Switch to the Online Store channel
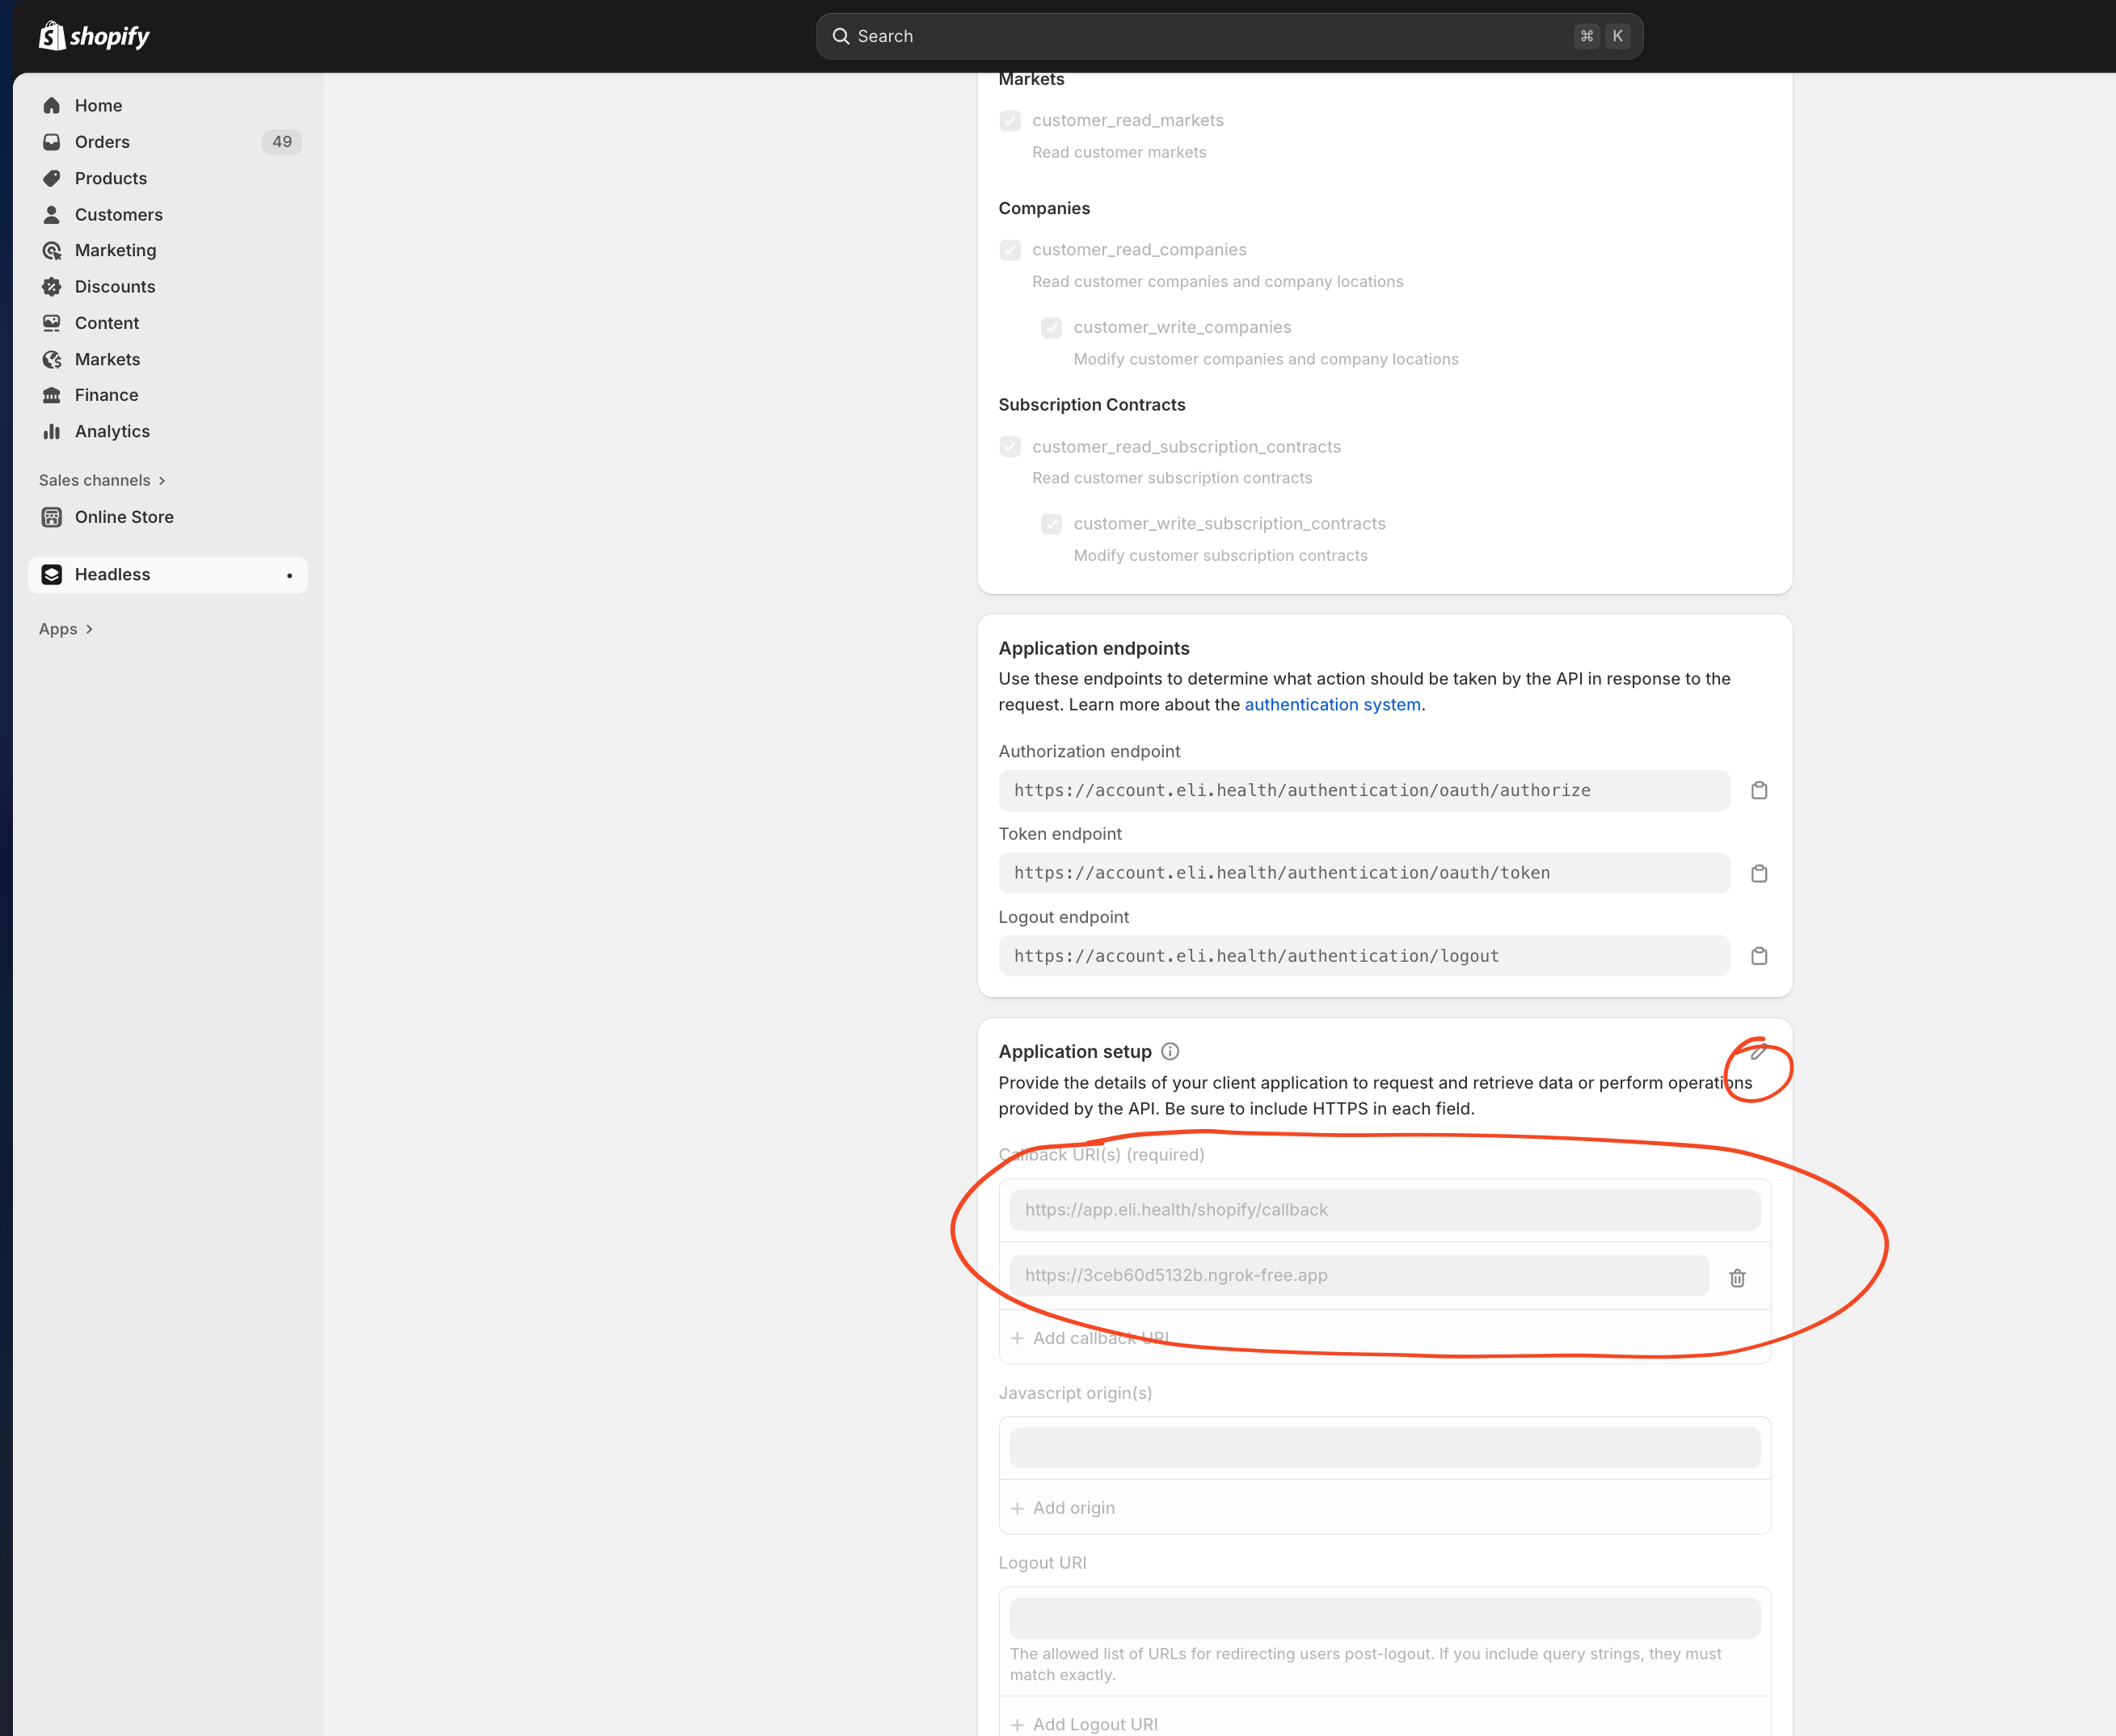 [124, 517]
